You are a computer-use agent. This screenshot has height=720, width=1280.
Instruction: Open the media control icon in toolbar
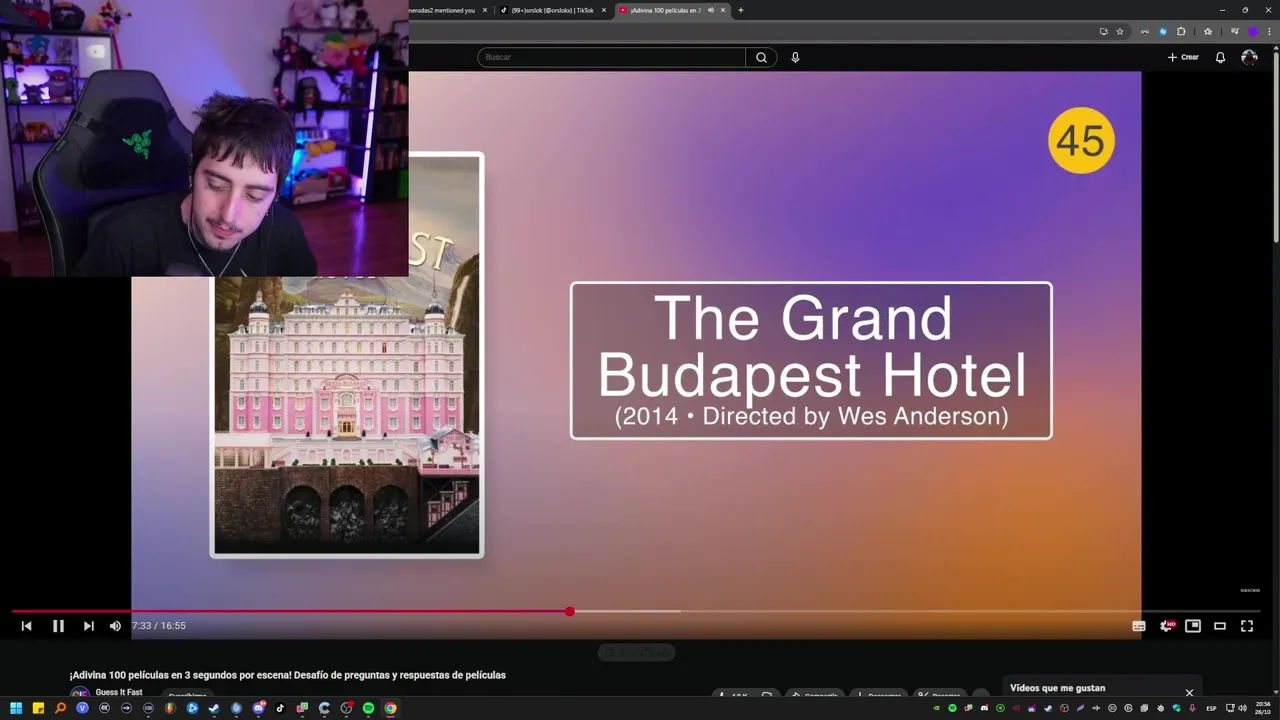1235,32
